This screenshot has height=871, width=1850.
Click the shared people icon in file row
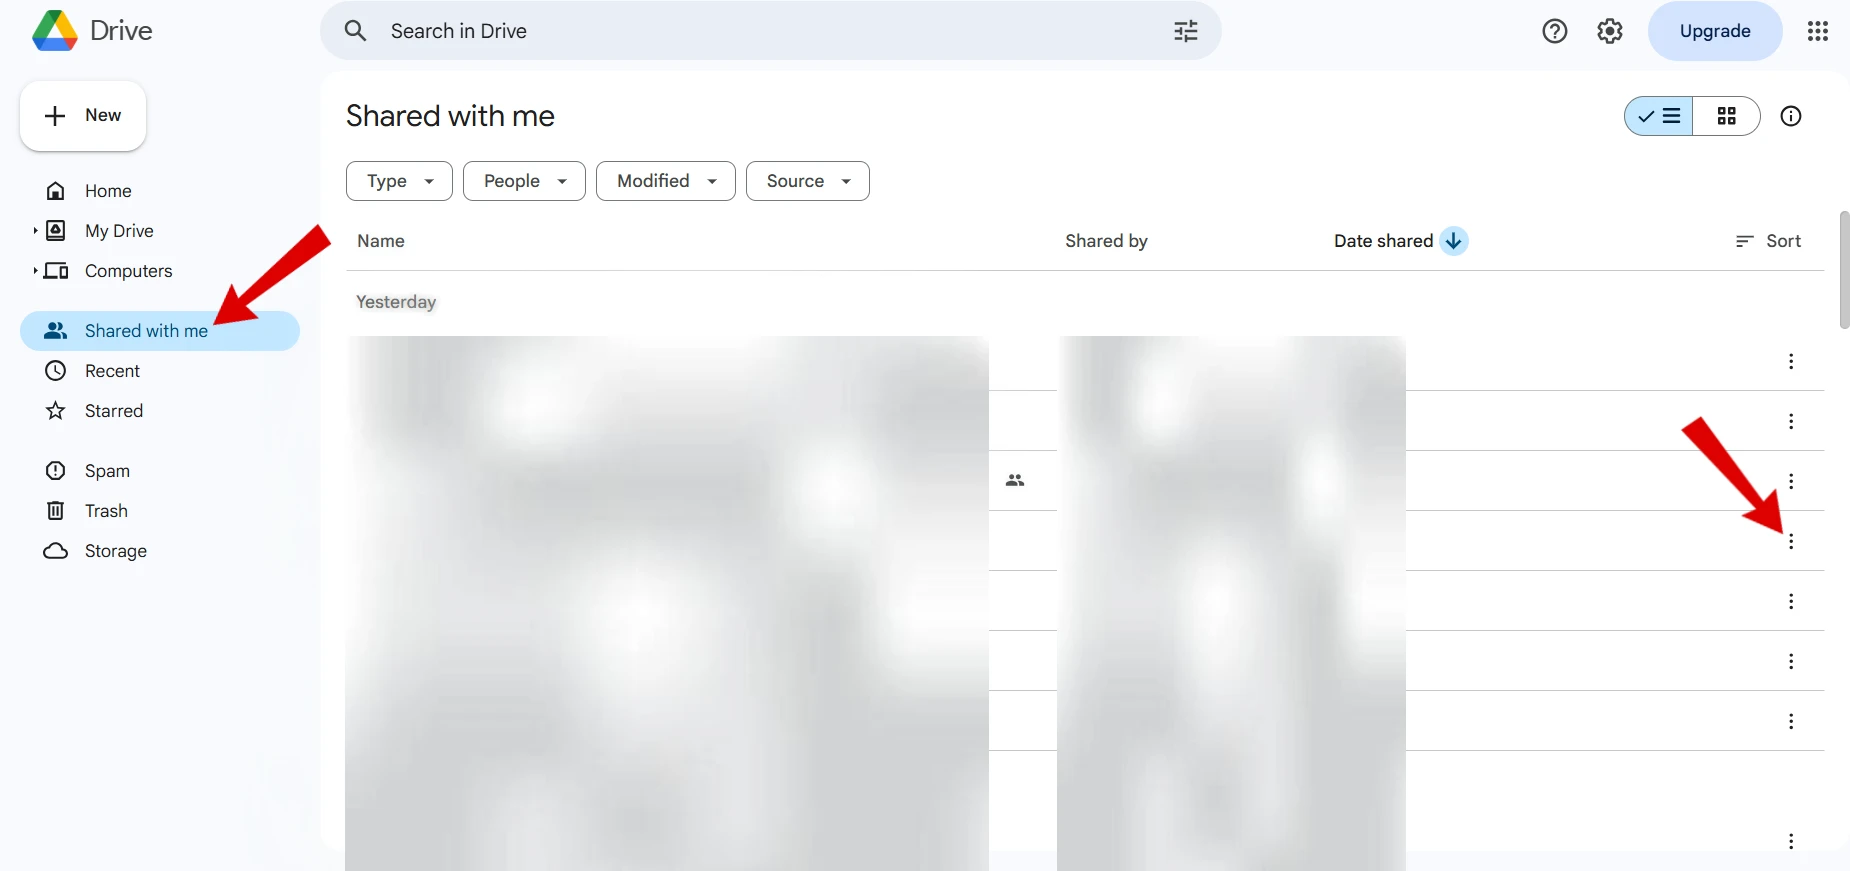[1015, 480]
